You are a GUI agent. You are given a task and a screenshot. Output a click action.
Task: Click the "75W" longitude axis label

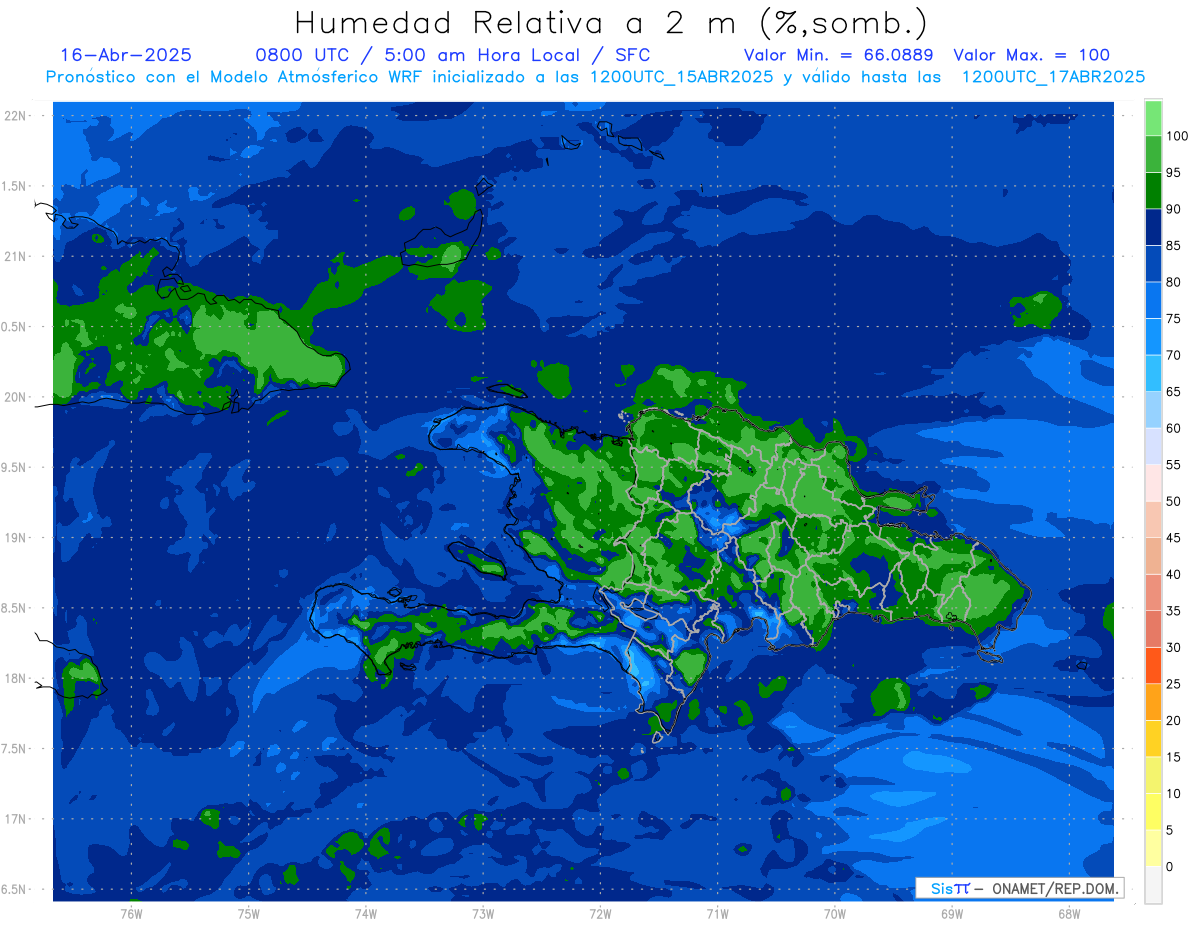coord(249,913)
